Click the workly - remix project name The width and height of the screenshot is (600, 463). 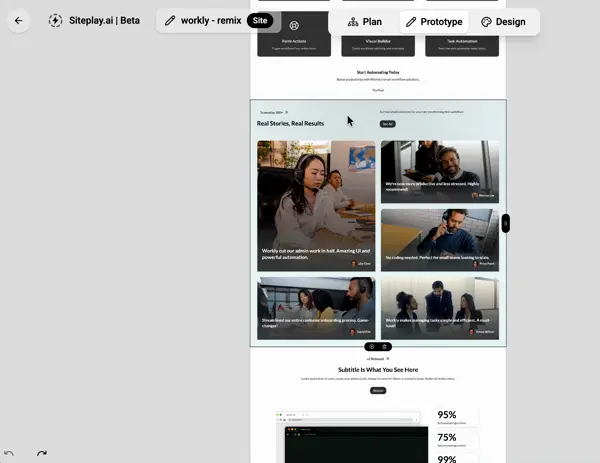[211, 21]
